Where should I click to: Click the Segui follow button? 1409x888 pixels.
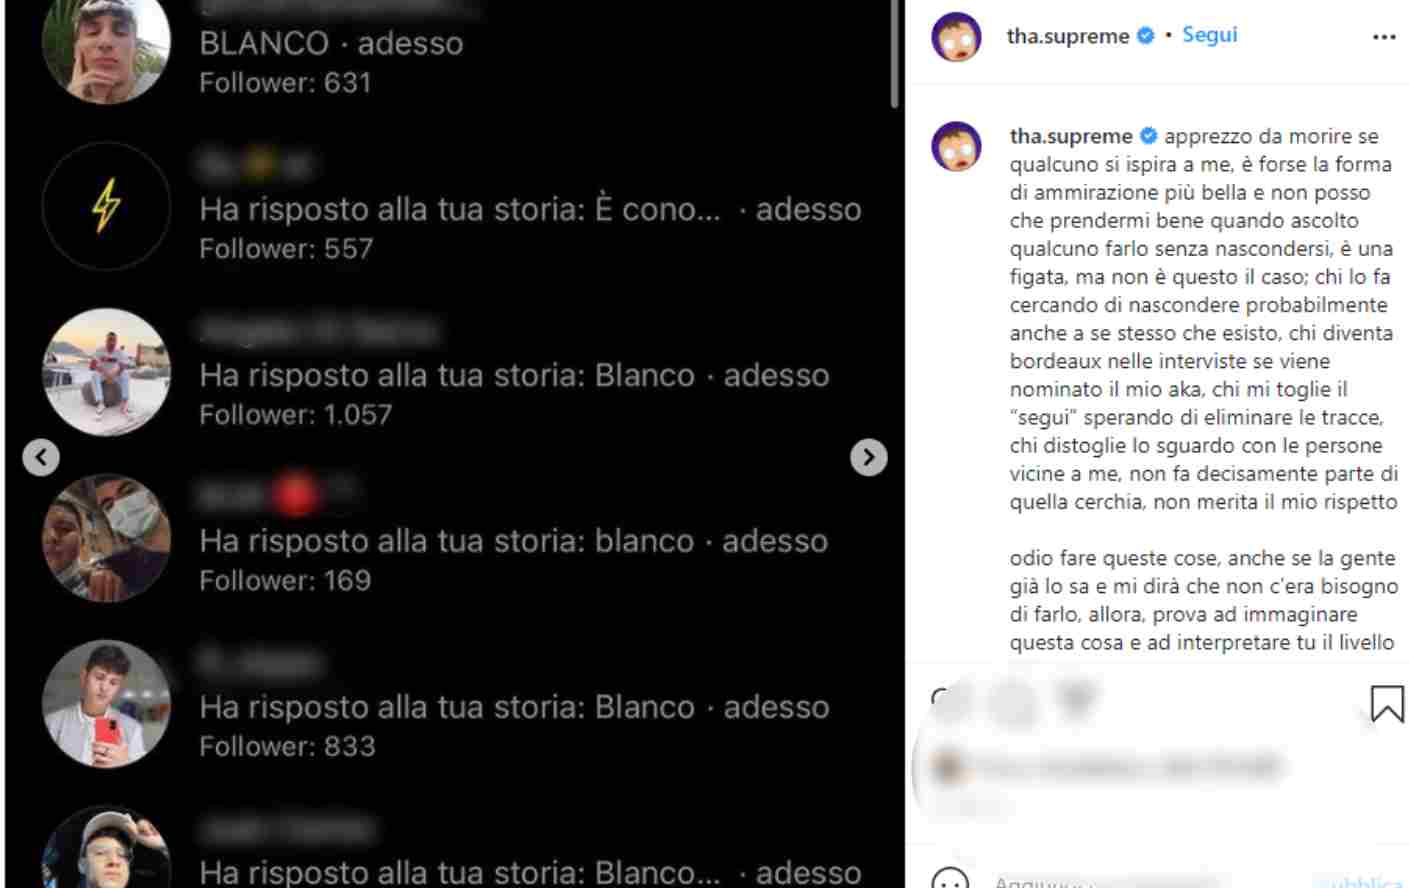pyautogui.click(x=1209, y=35)
